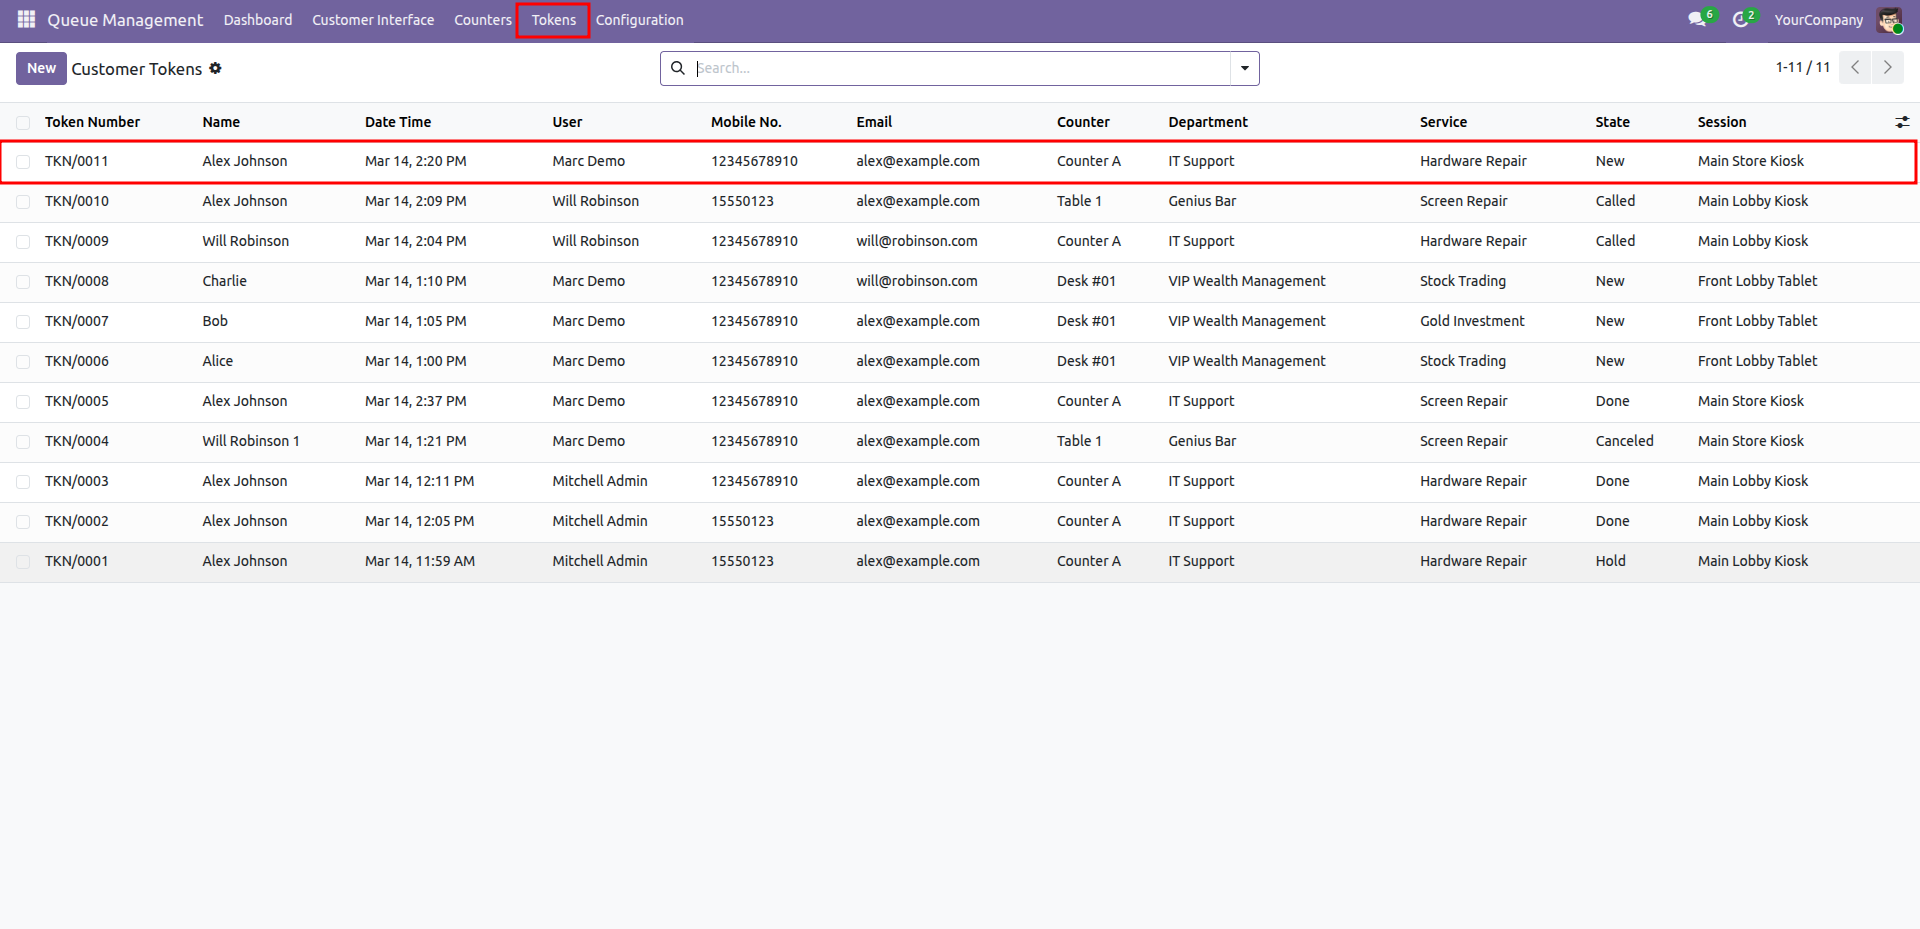Expand the search options dropdown arrow
Screen dimensions: 1920x929
[x=1245, y=68]
